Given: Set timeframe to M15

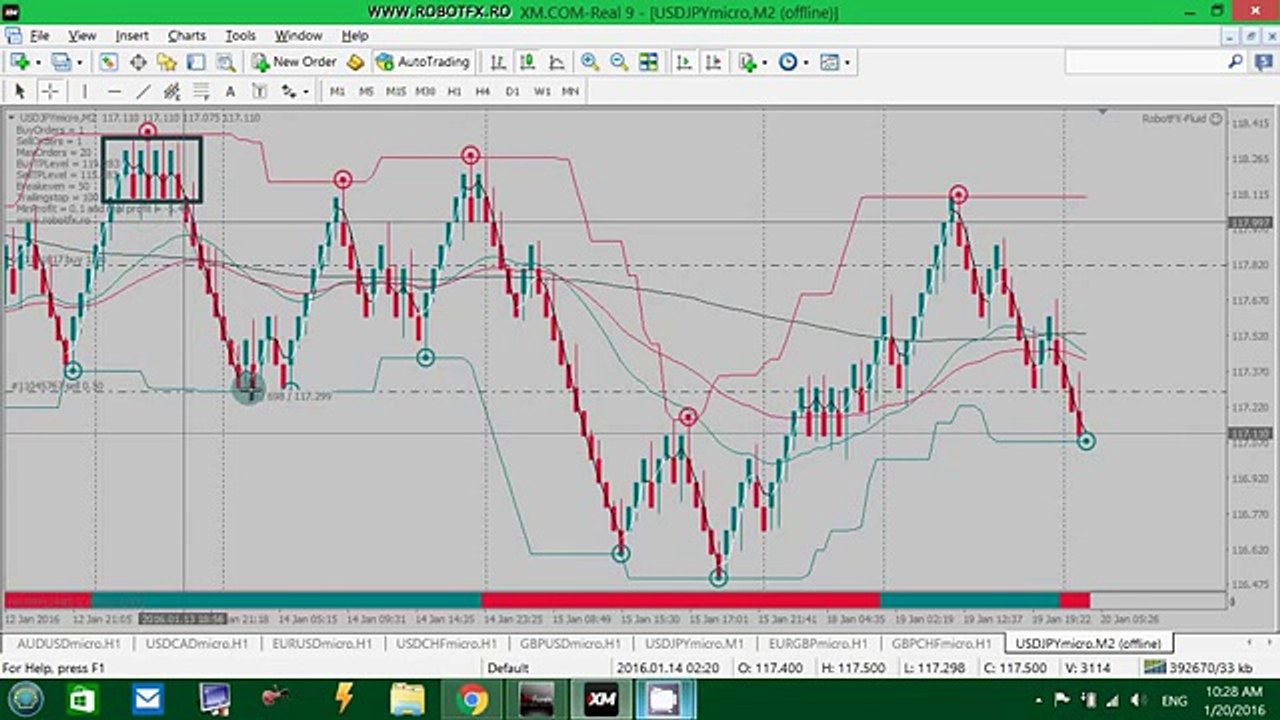Looking at the screenshot, I should point(396,91).
